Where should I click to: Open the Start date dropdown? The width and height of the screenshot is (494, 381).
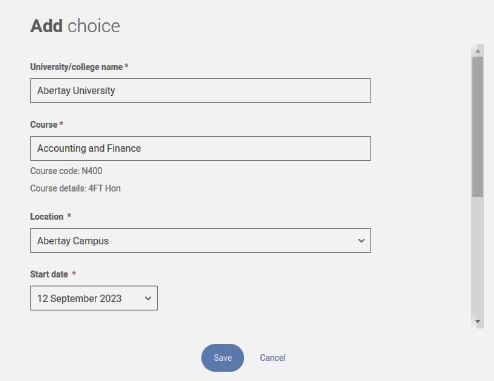coord(94,298)
